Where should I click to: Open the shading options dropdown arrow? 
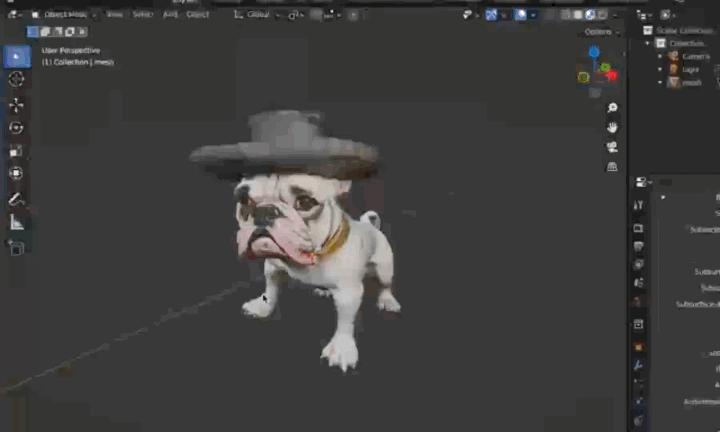[615, 15]
